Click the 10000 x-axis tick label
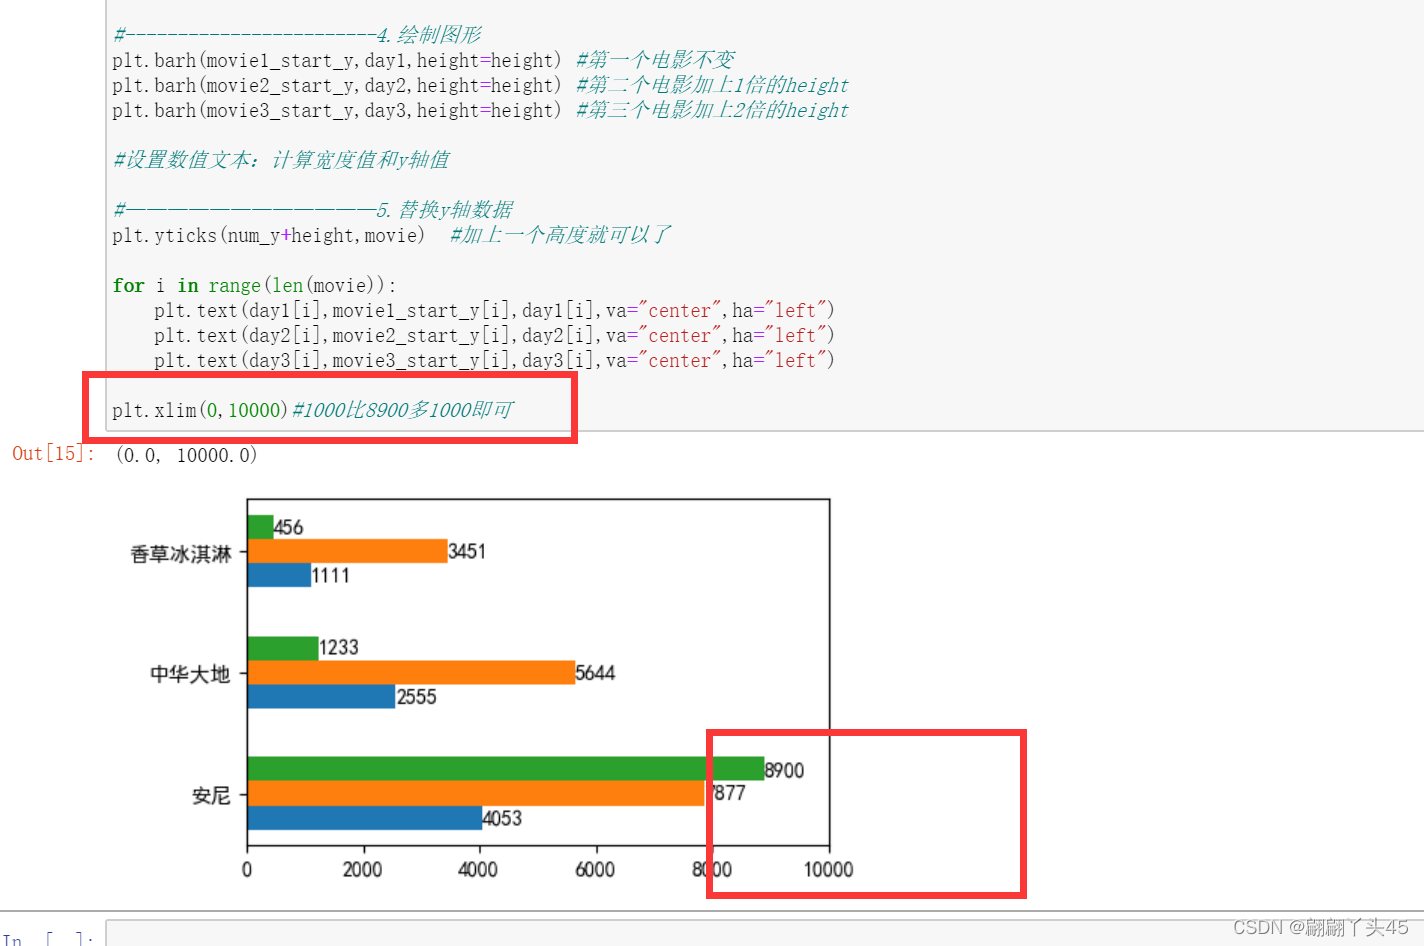This screenshot has height=946, width=1424. (x=828, y=870)
